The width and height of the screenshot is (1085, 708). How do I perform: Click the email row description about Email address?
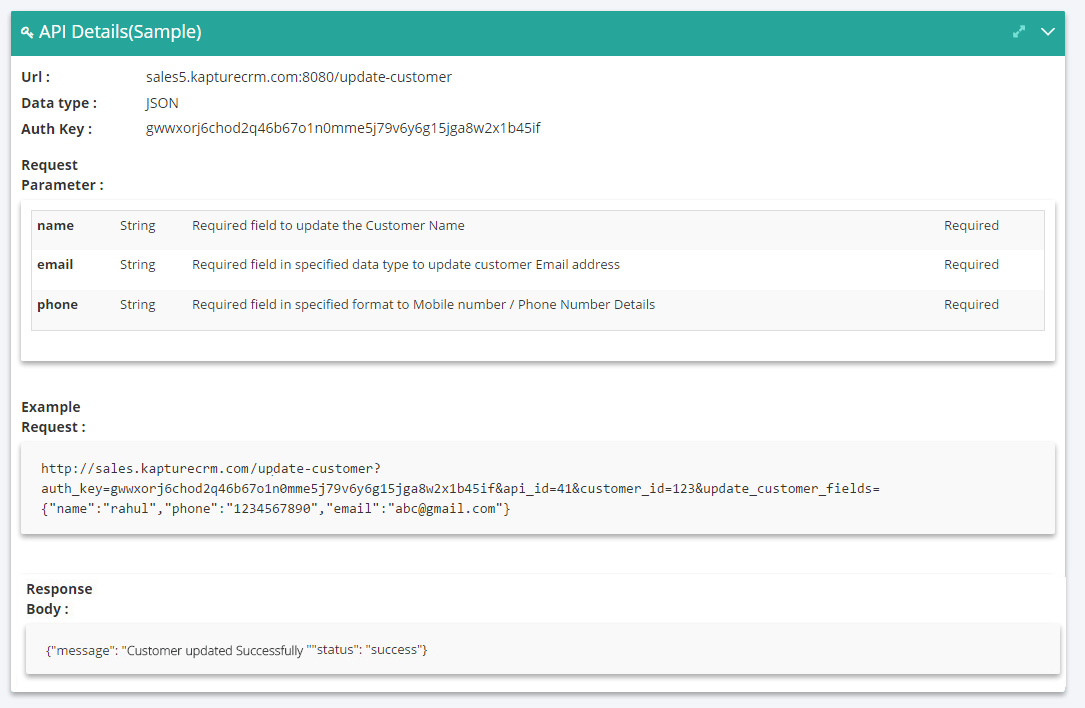(406, 264)
